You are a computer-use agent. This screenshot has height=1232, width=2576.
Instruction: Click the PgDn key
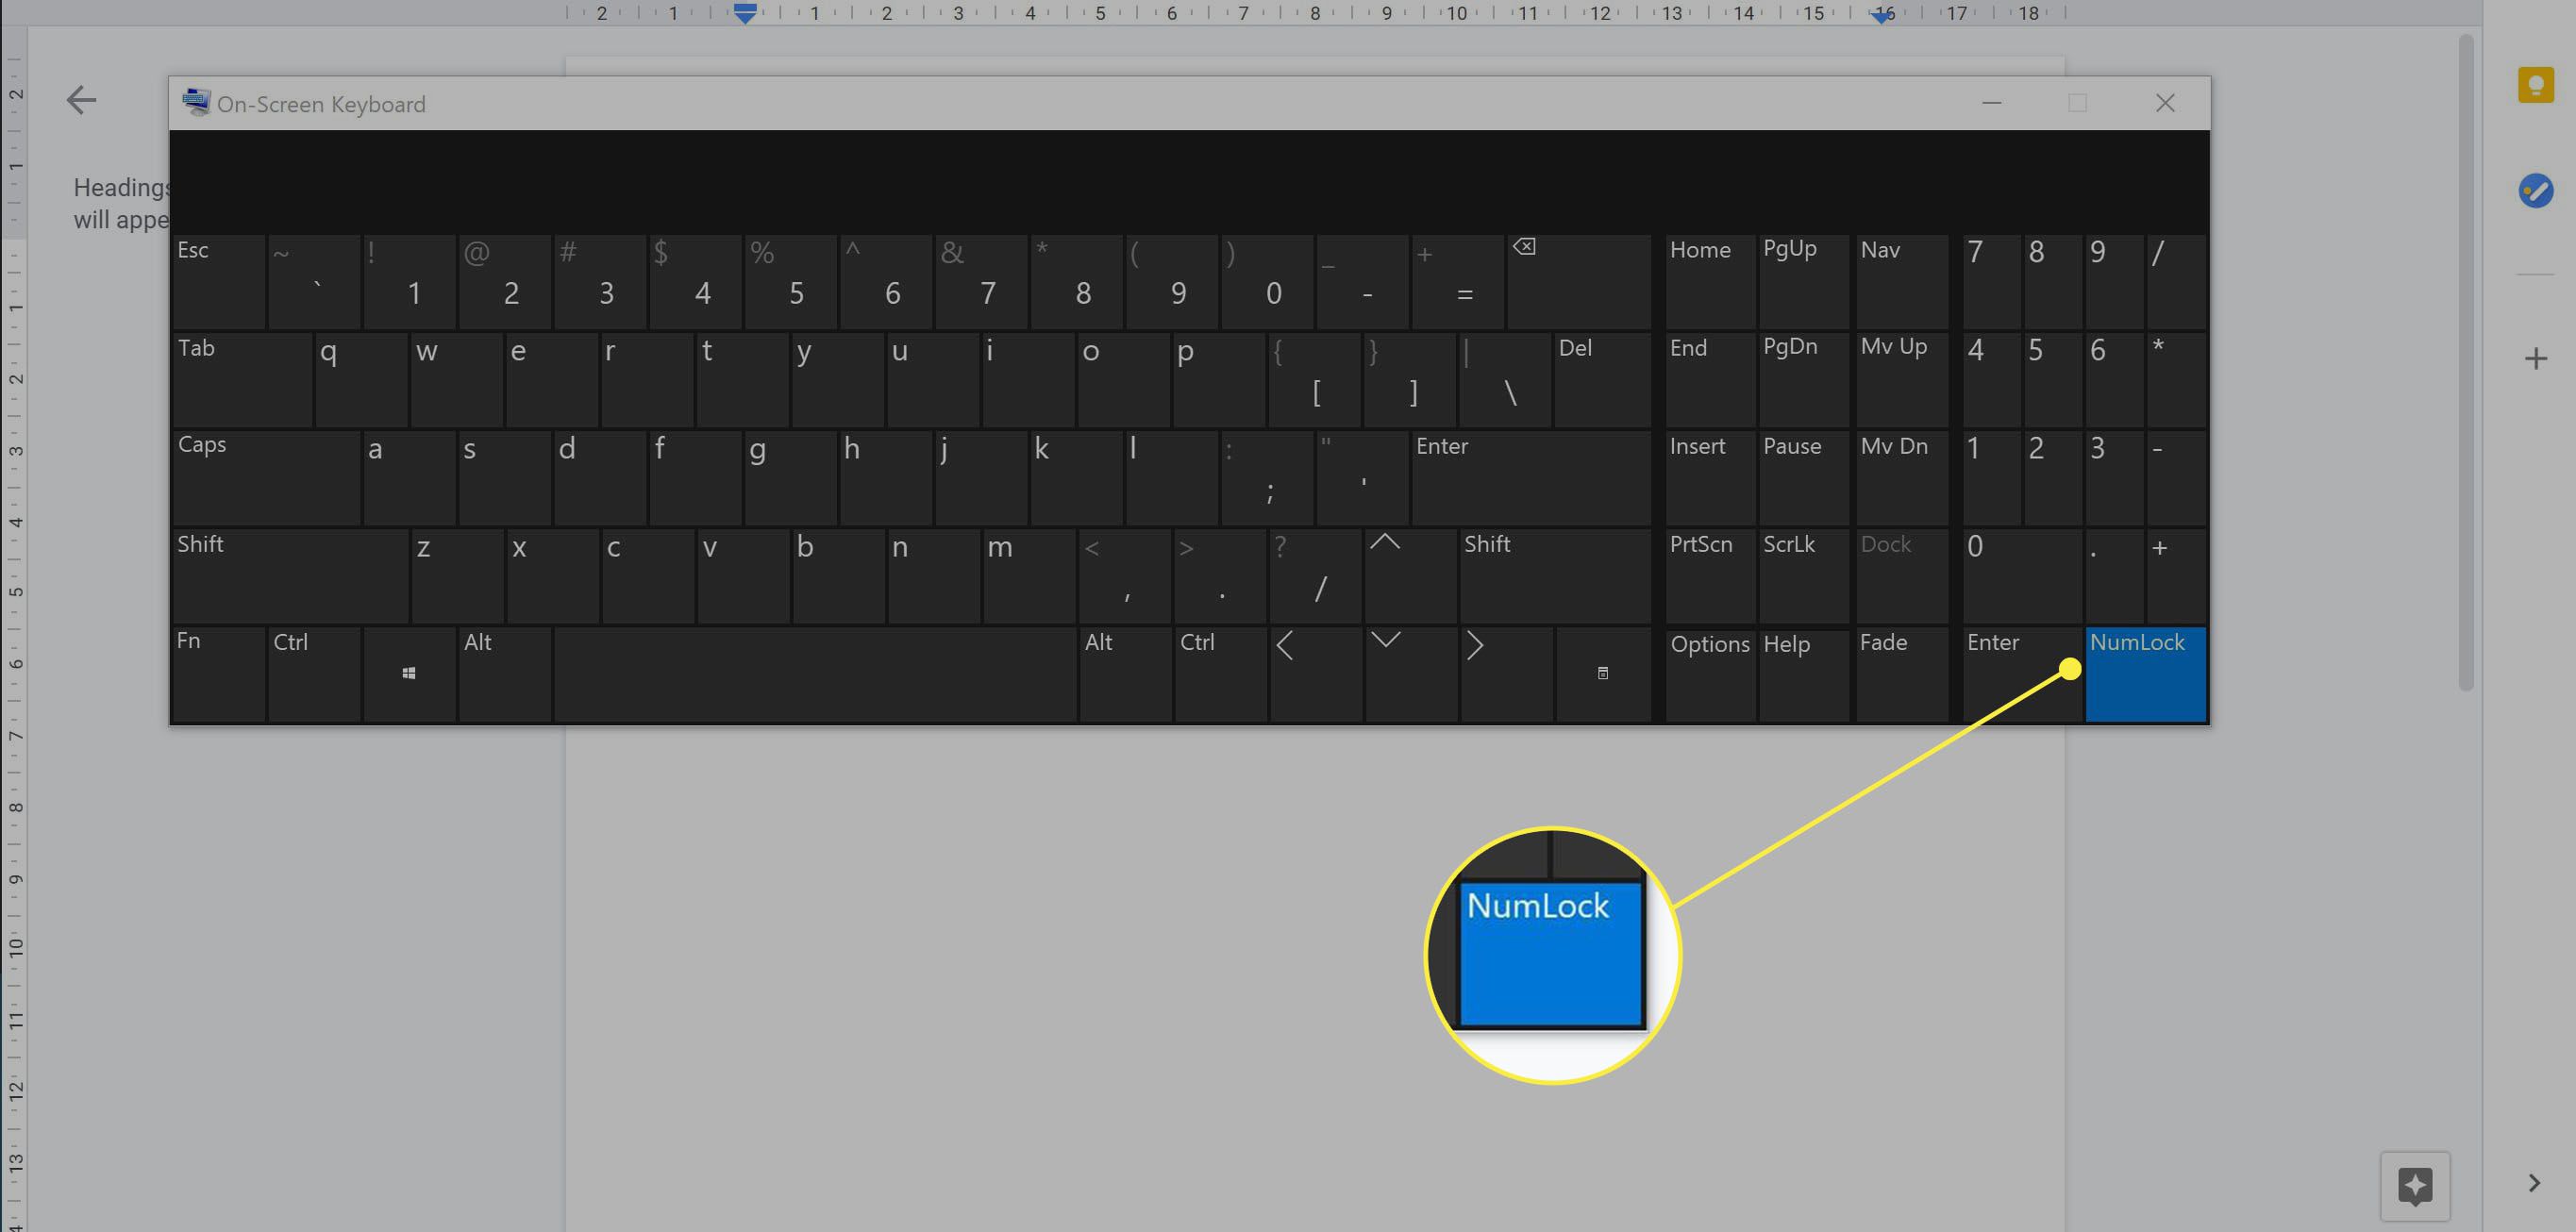1803,380
